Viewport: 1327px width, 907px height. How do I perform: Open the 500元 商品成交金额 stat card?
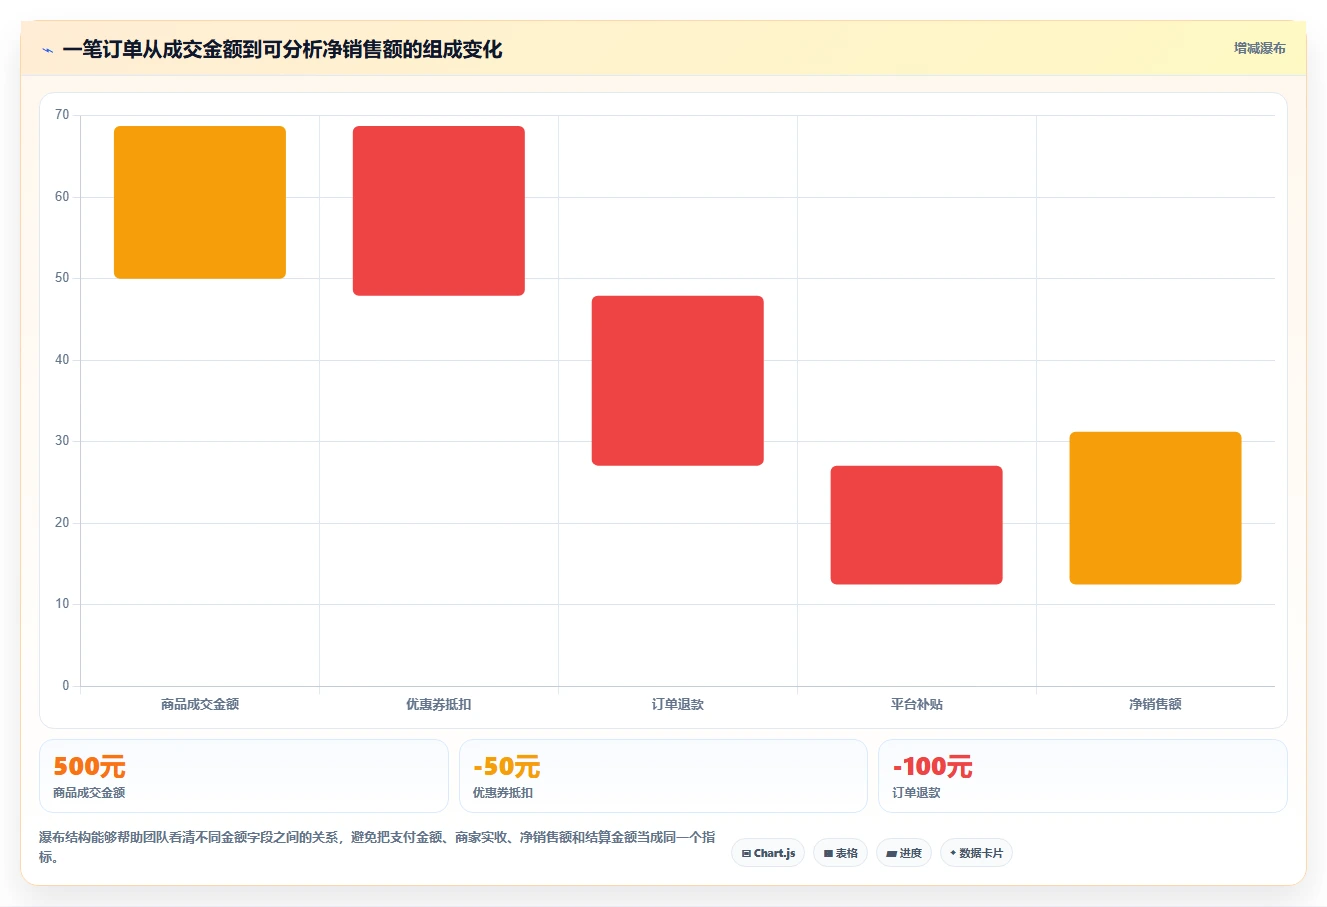point(244,776)
